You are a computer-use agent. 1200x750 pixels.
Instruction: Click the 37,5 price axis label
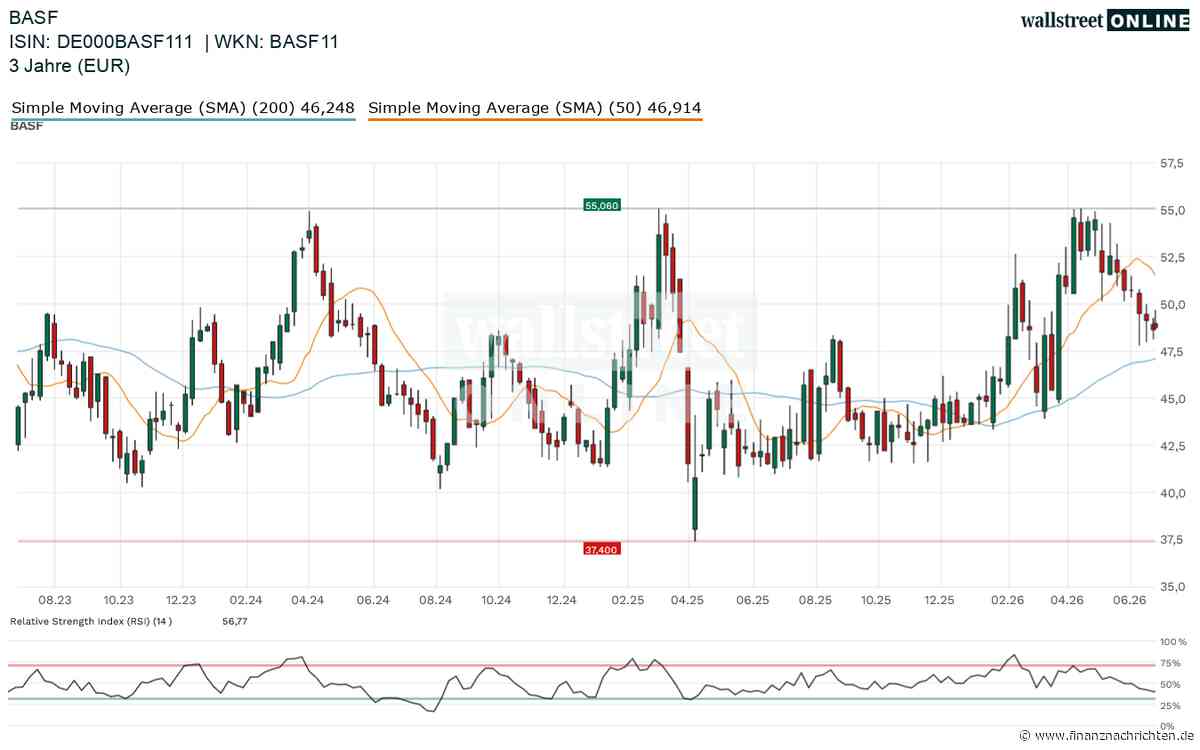(1172, 539)
